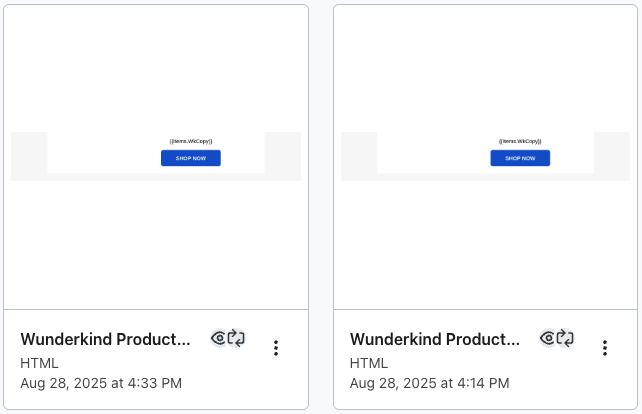Click the gray right margin in 4:14 PM preview
The height and width of the screenshot is (414, 642).
click(x=612, y=156)
